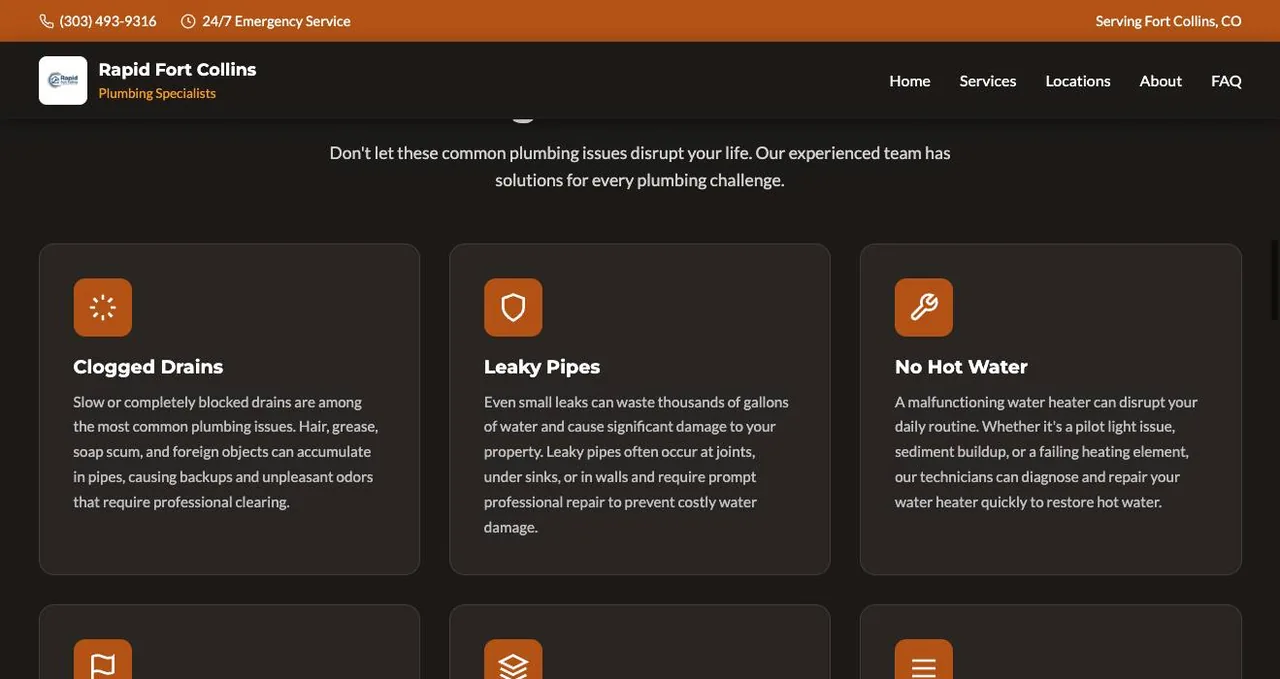Click the phone icon in top bar
The image size is (1280, 679).
tap(46, 21)
